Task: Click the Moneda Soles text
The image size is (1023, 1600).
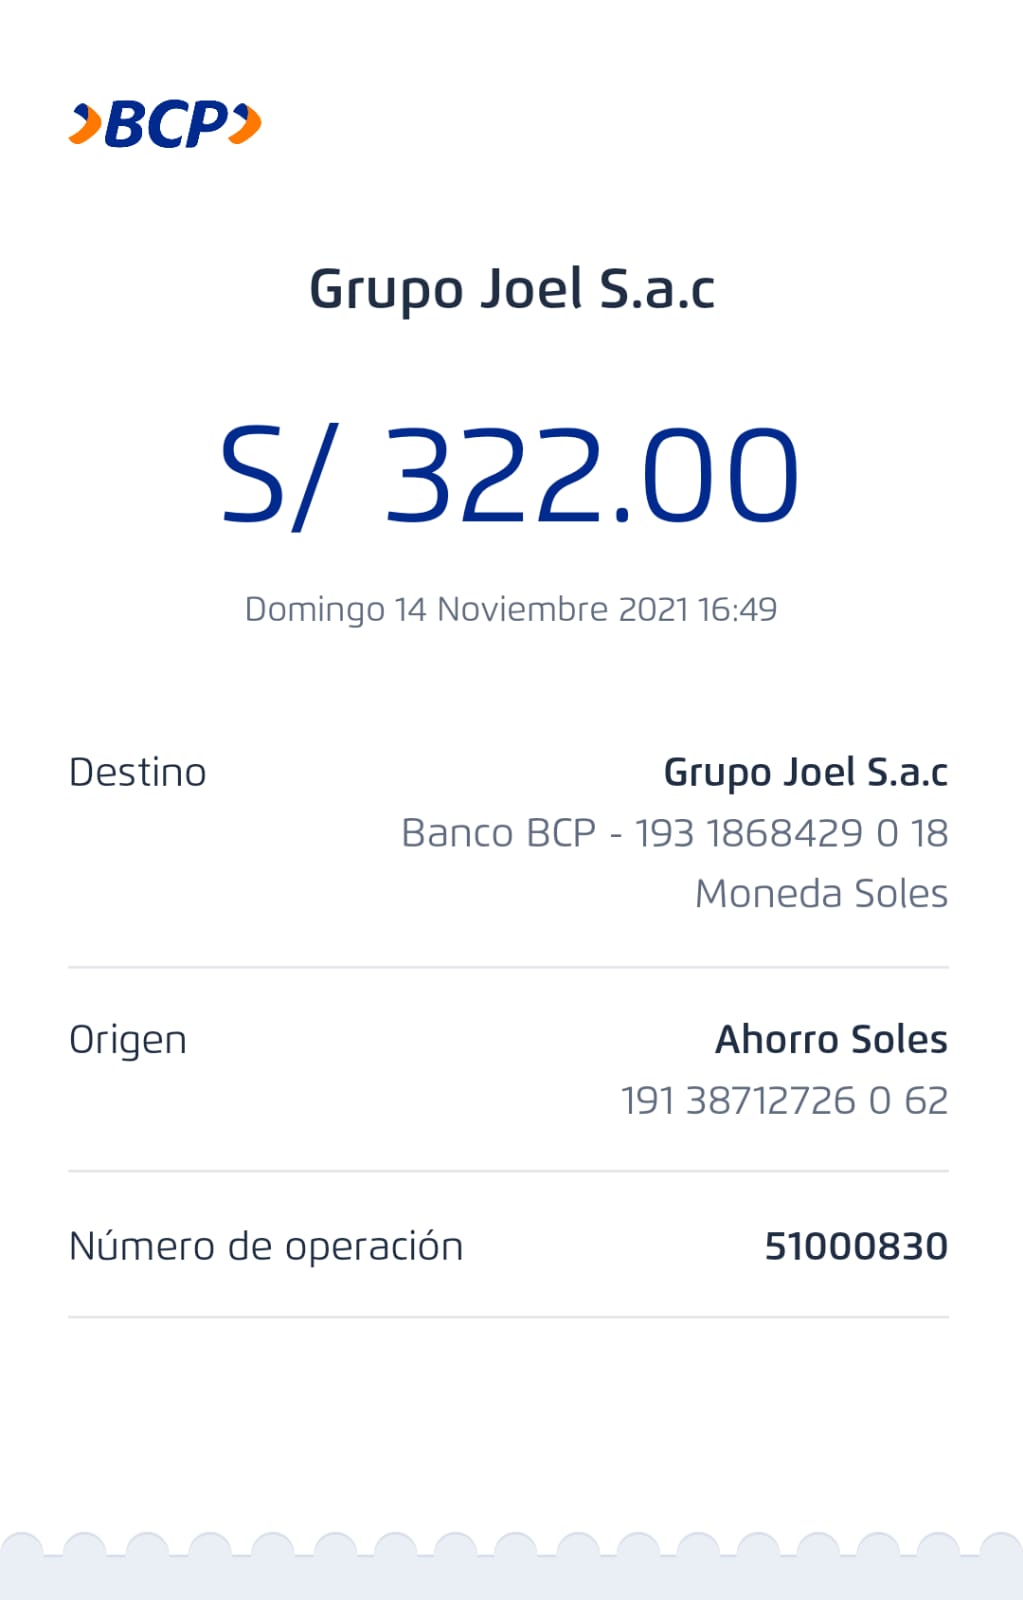Action: 821,893
